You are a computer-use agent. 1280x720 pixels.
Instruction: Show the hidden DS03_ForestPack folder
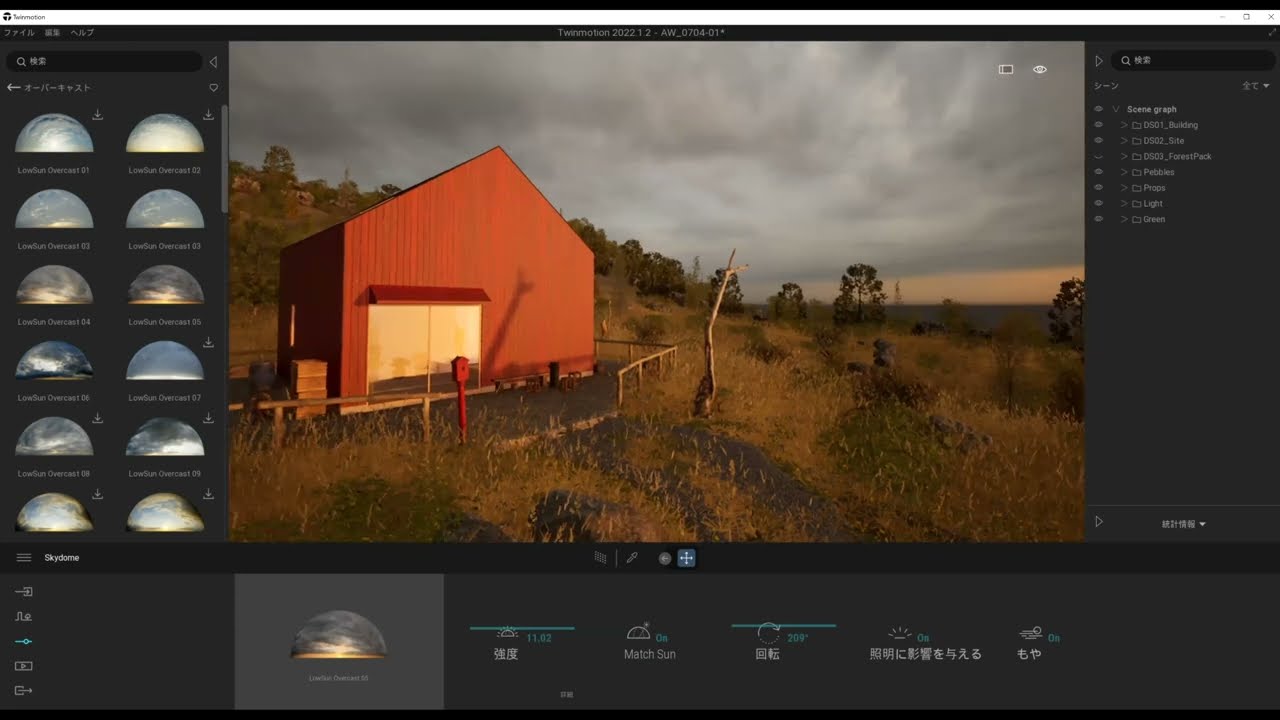coord(1098,157)
